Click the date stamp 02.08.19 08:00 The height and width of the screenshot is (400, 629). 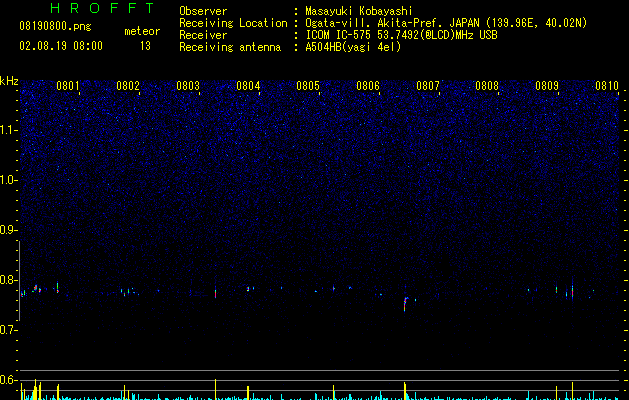pos(61,46)
